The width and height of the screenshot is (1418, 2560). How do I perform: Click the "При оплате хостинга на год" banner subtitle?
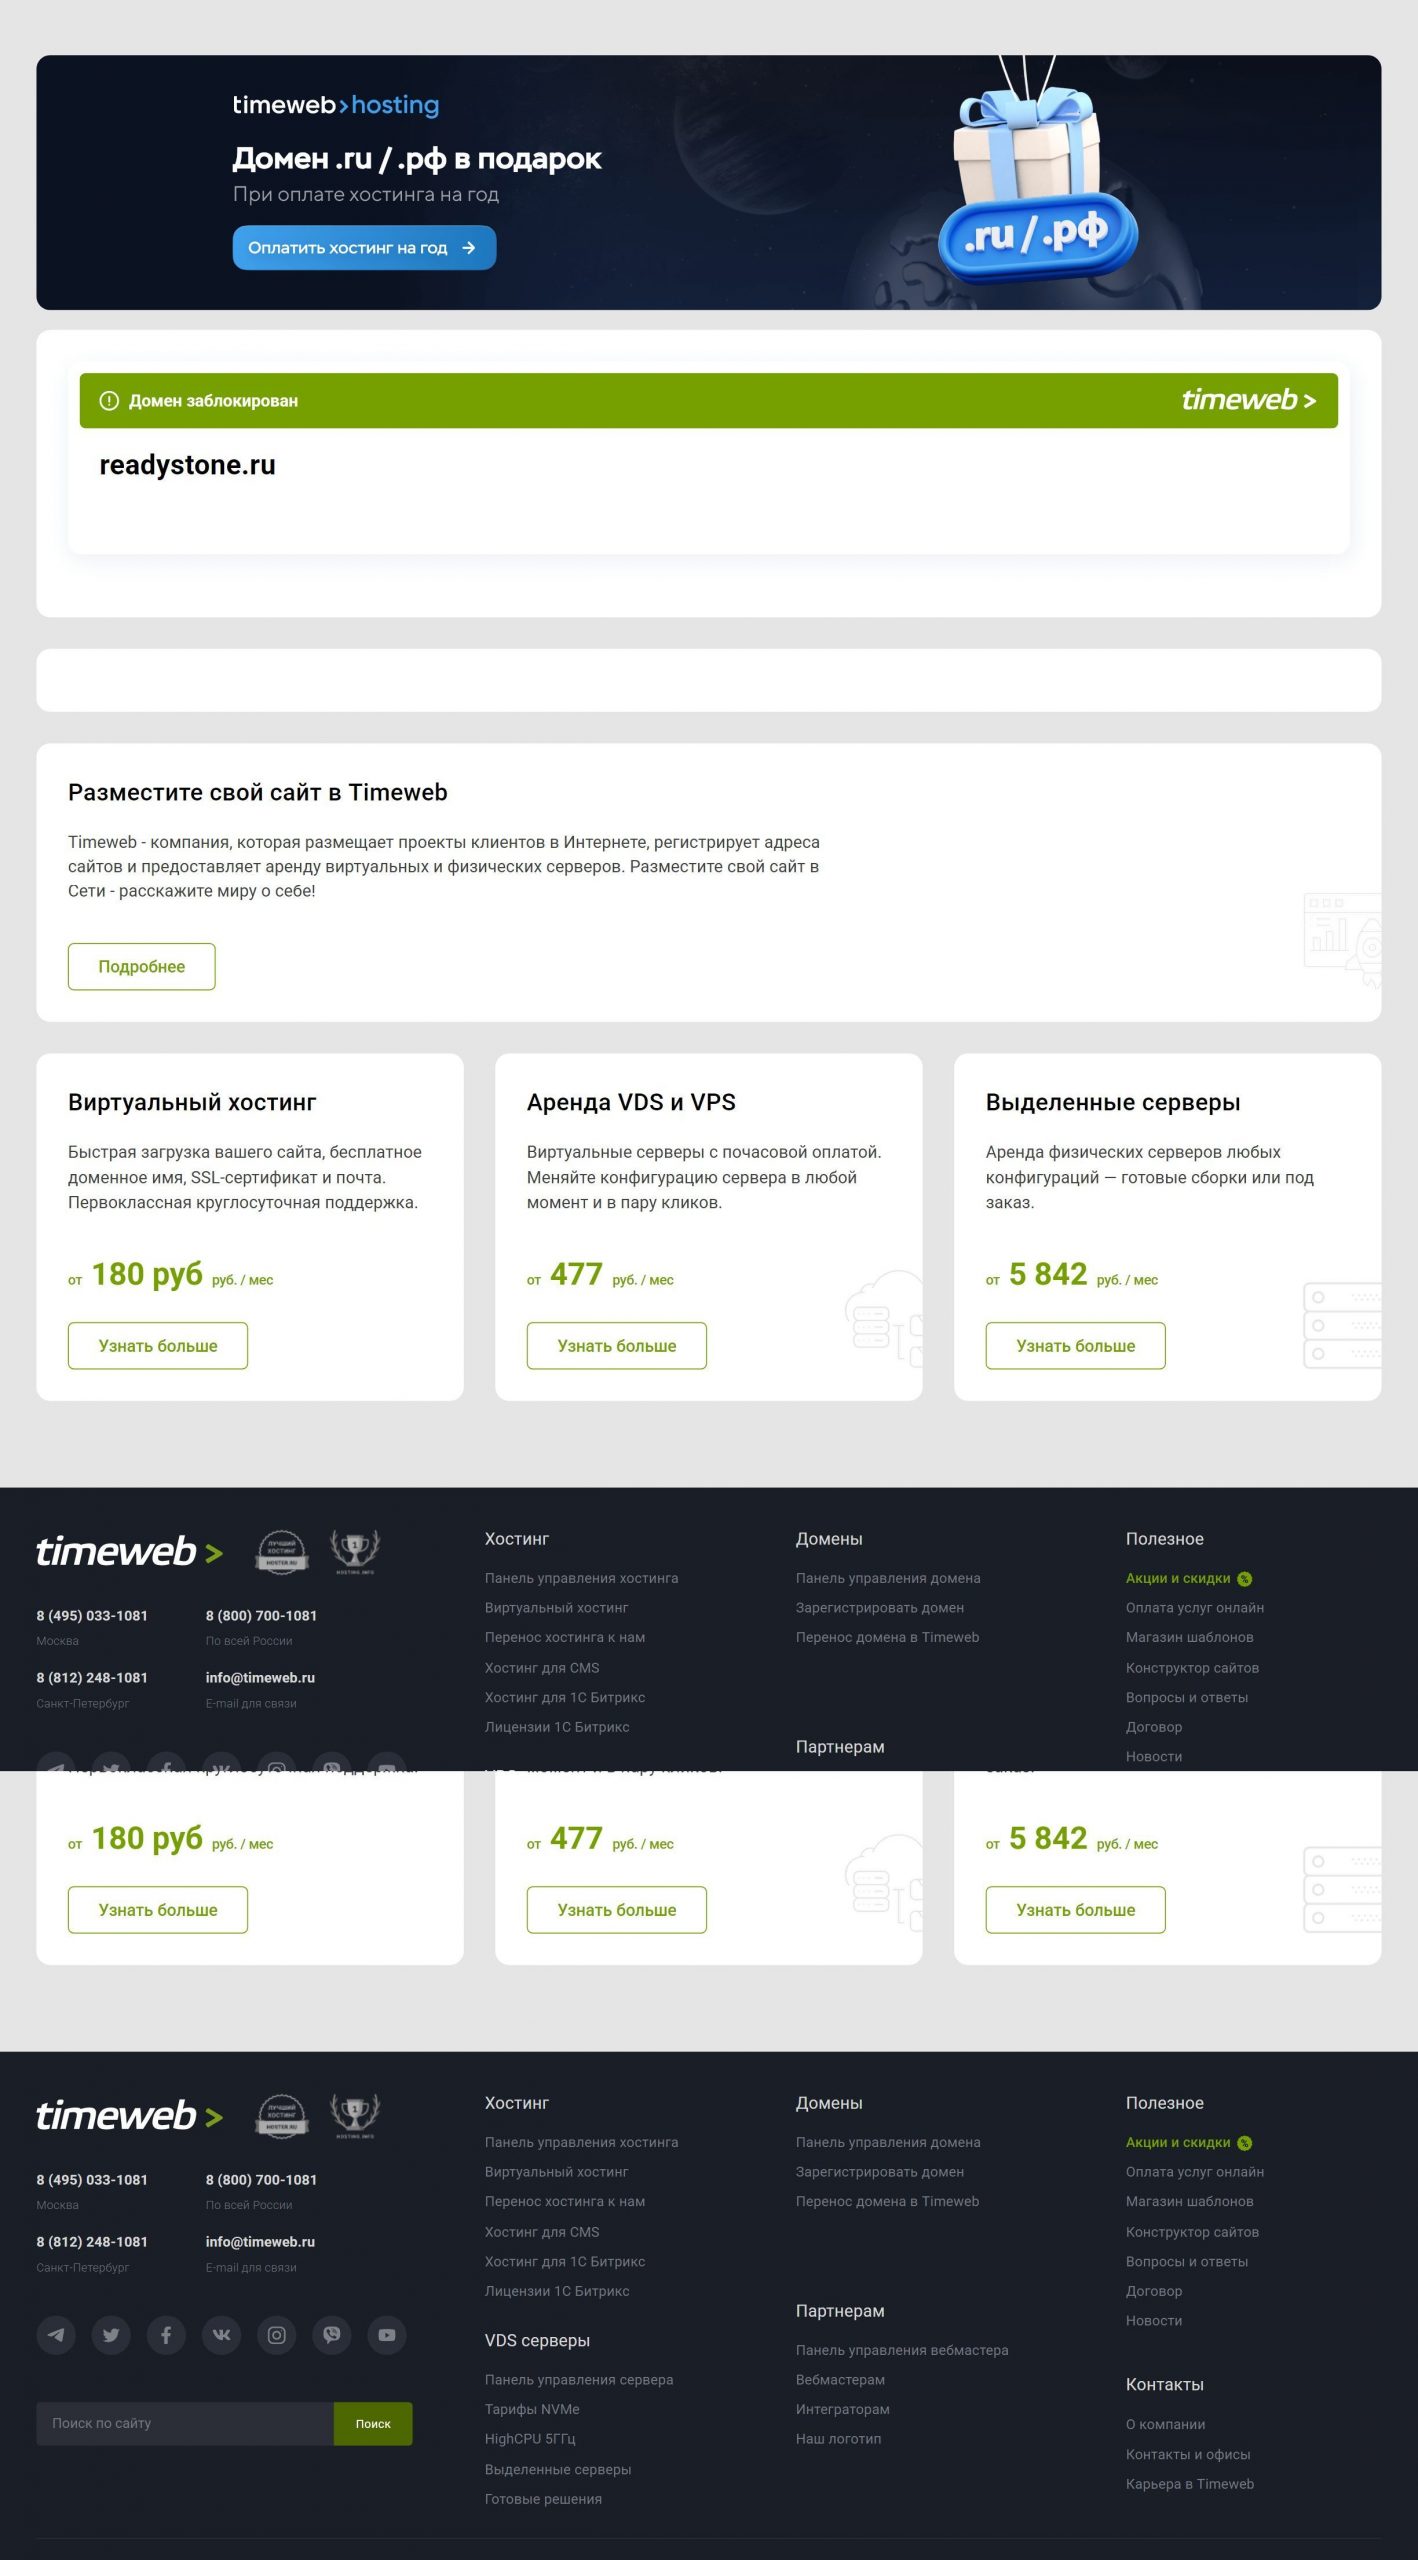coord(366,194)
